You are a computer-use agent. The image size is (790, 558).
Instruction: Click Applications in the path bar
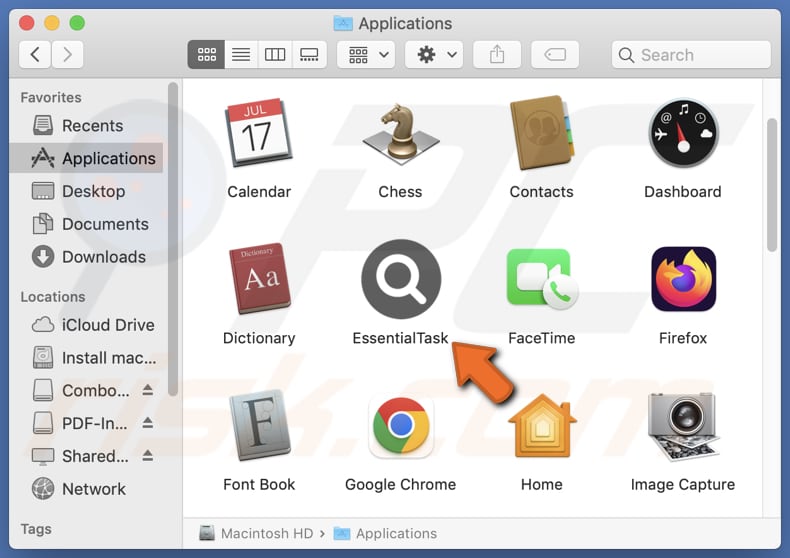click(385, 533)
